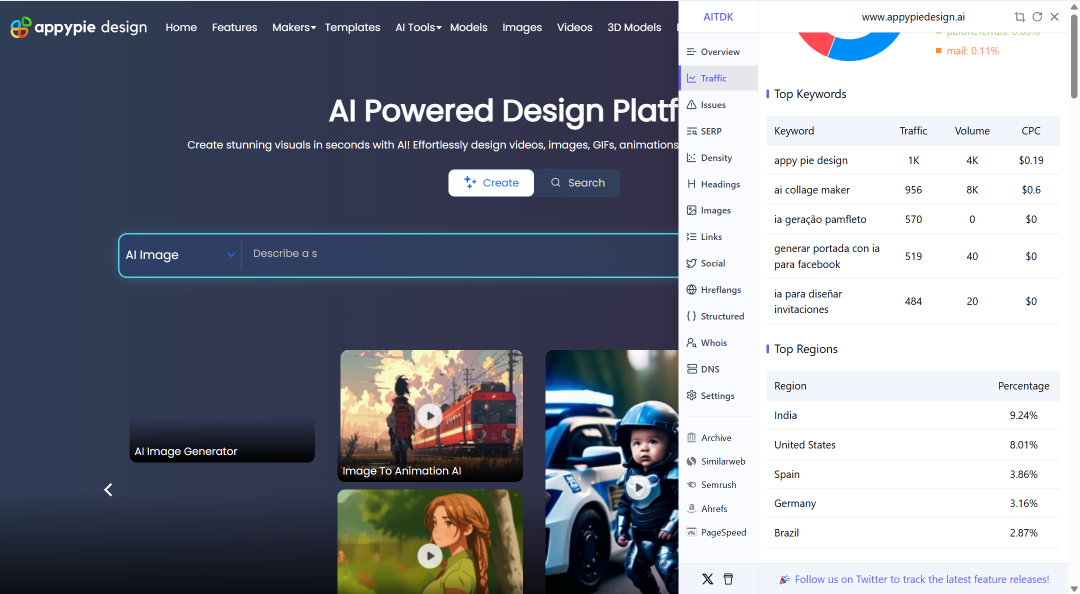Open the Density section in AITDK sidebar
The width and height of the screenshot is (1080, 594).
718,158
